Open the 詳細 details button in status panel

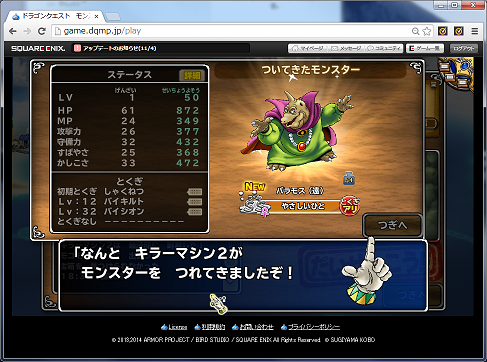pyautogui.click(x=192, y=75)
